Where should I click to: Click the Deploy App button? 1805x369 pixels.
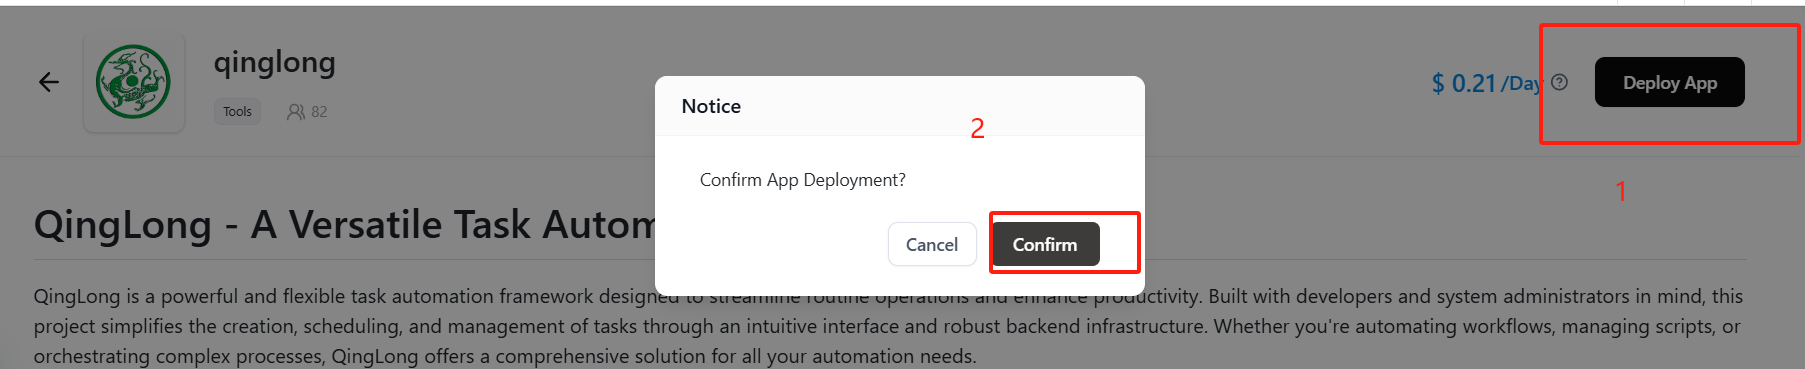coord(1669,82)
